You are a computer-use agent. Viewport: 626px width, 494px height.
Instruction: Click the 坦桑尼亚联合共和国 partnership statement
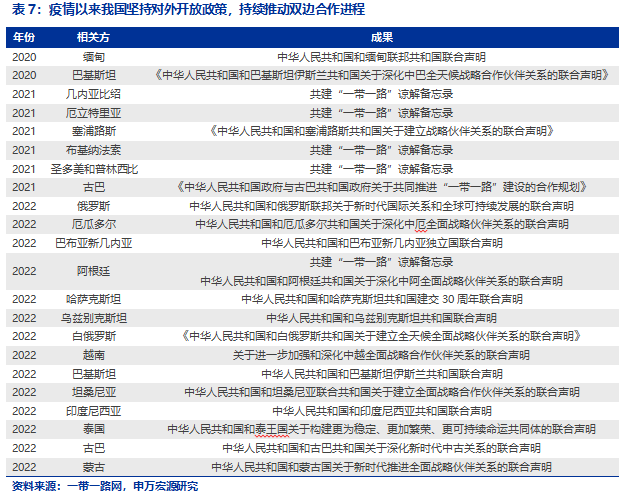pos(382,392)
